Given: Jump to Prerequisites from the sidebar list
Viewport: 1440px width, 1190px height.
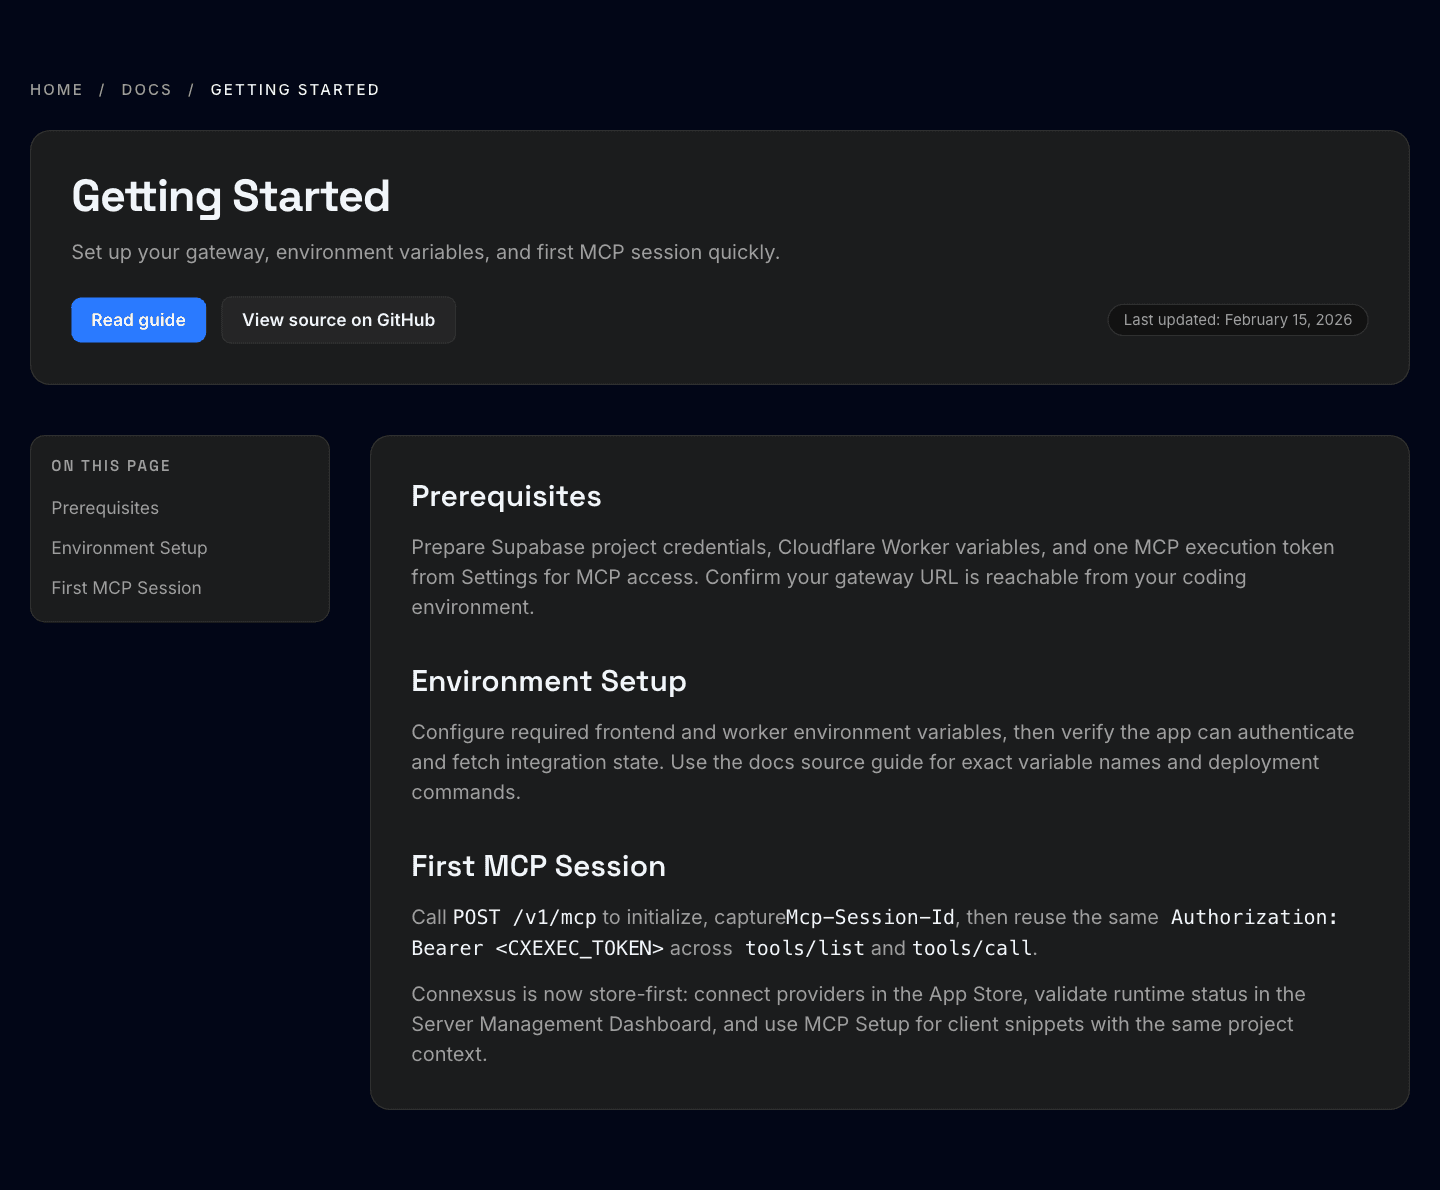Looking at the screenshot, I should (105, 508).
